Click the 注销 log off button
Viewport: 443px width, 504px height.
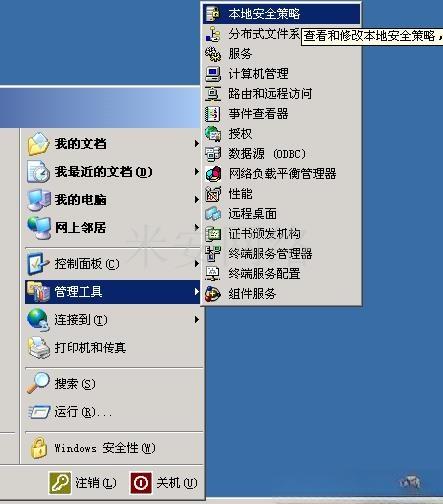[83, 482]
